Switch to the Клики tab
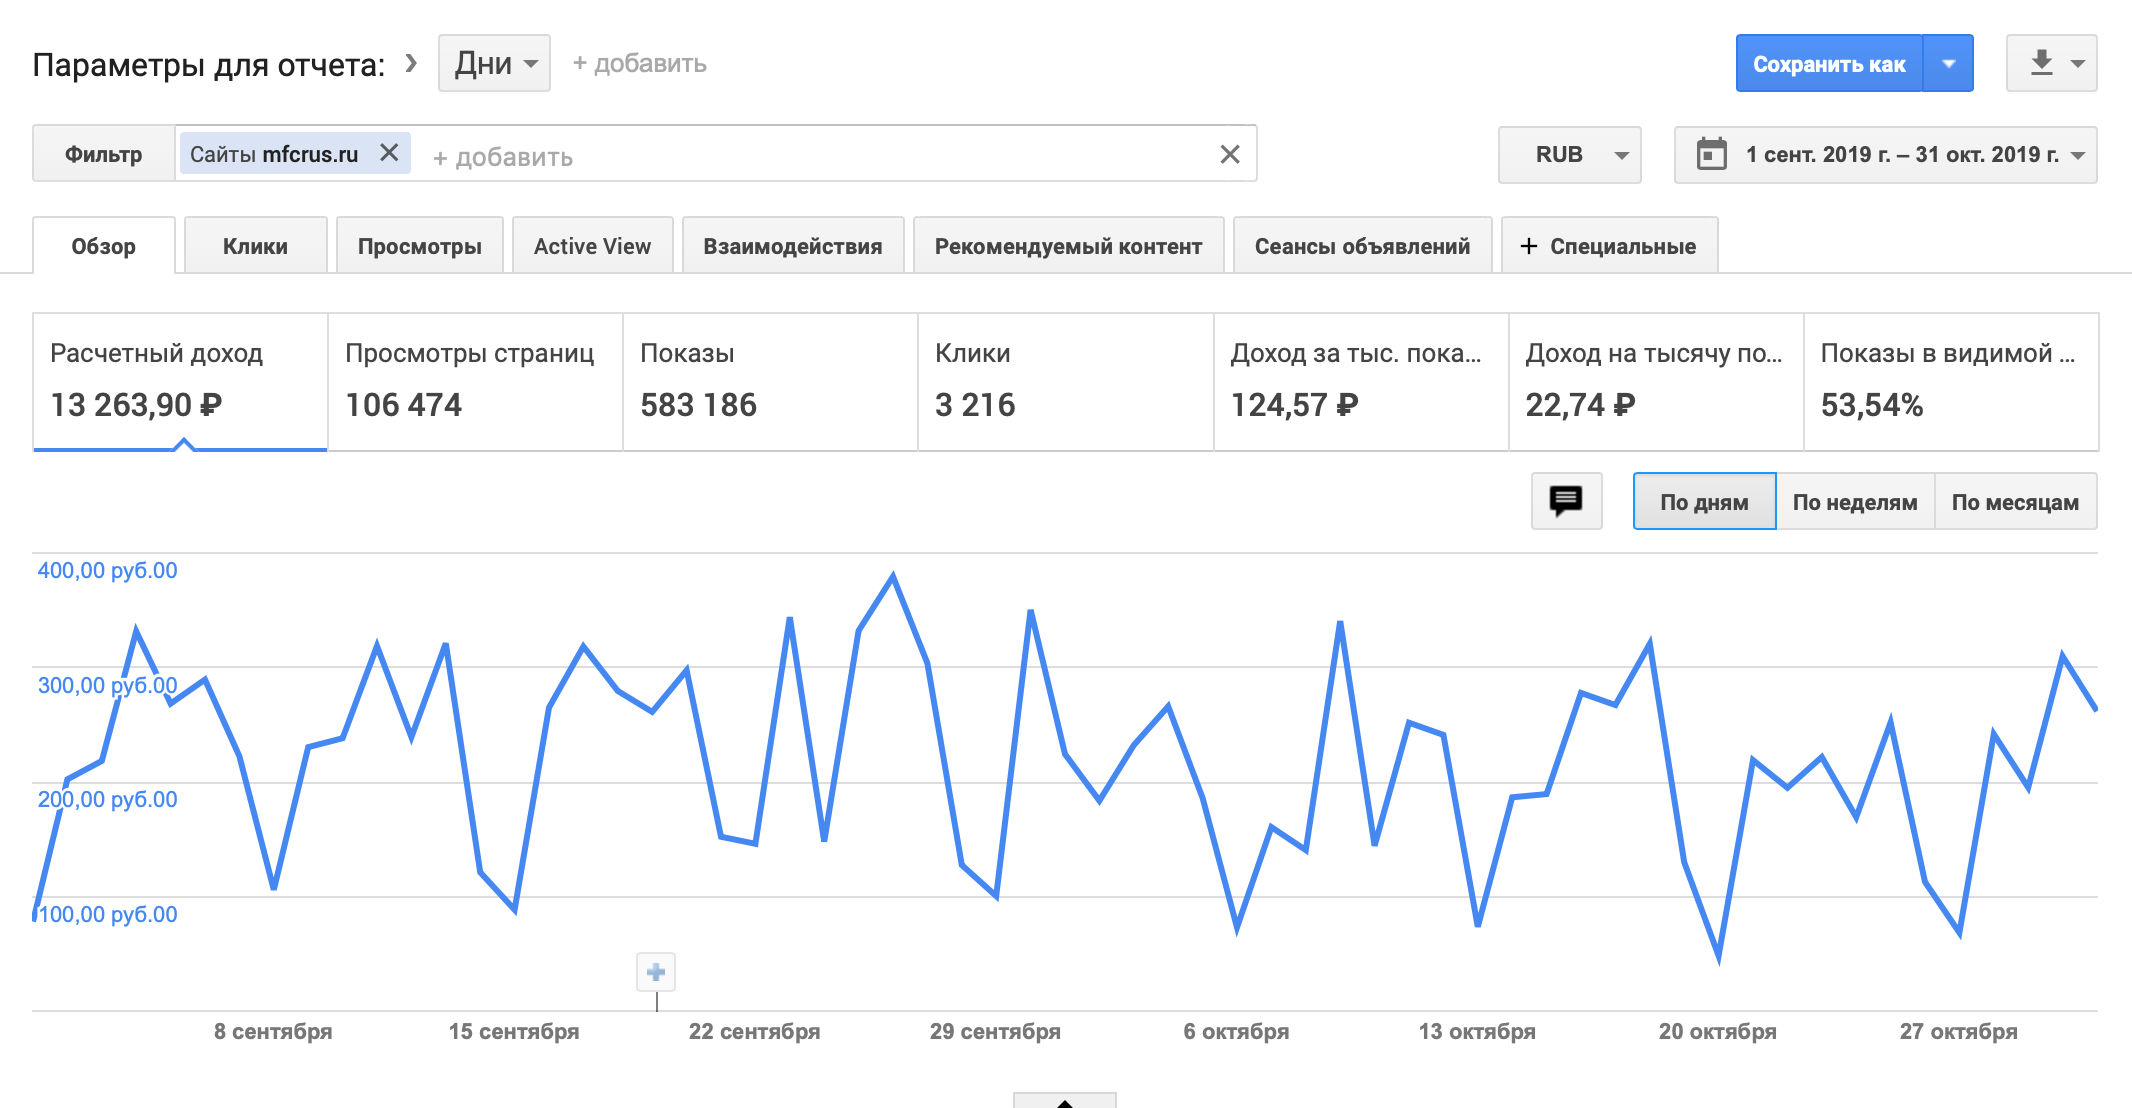 point(255,246)
